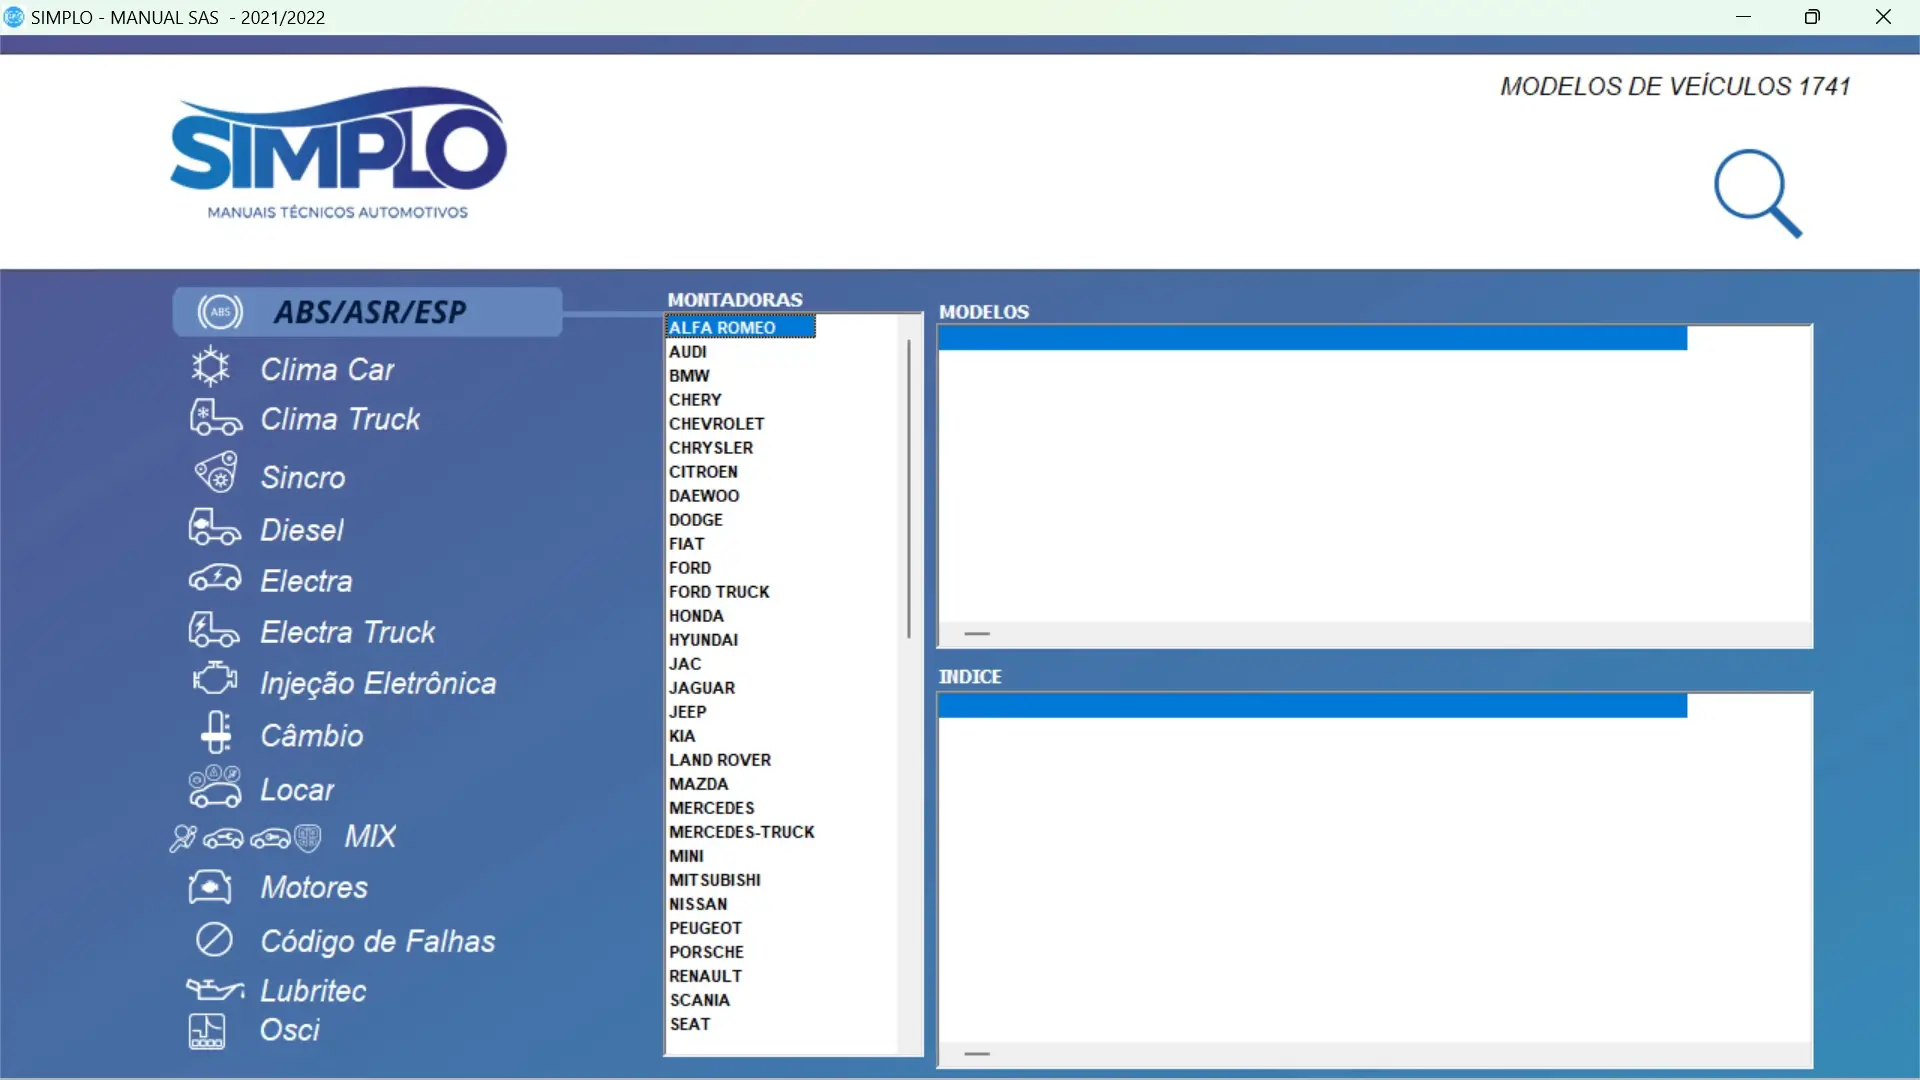Select the ABS/ASR/ESP menu category
This screenshot has height=1080, width=1920.
[368, 312]
